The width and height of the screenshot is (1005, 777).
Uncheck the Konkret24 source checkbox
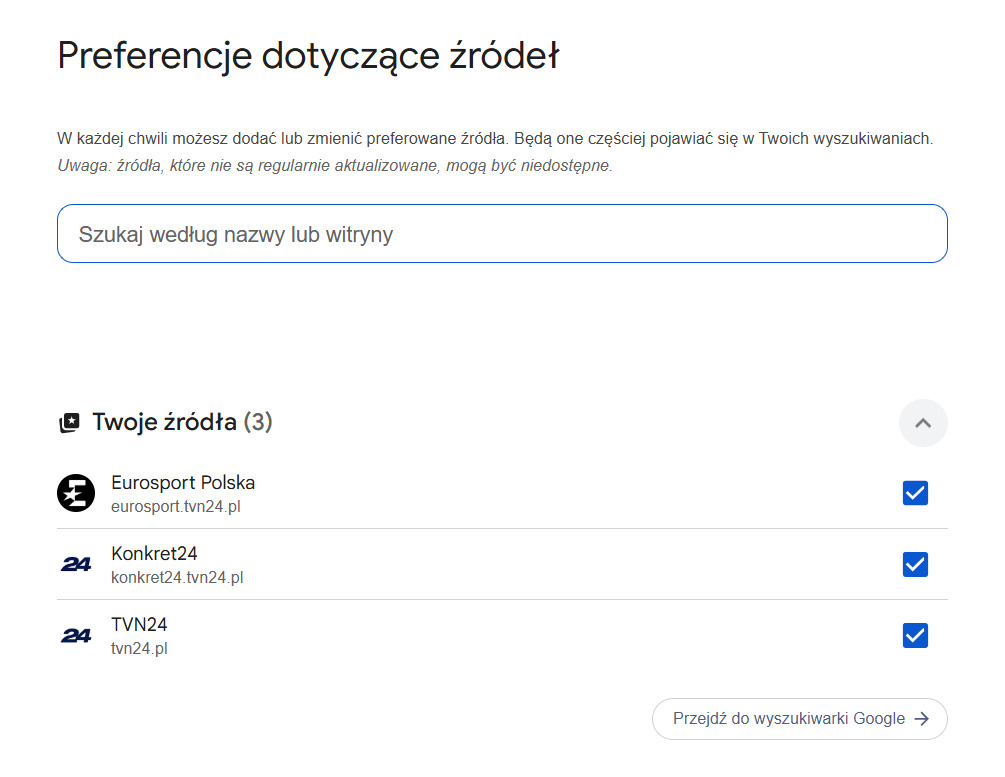click(915, 564)
